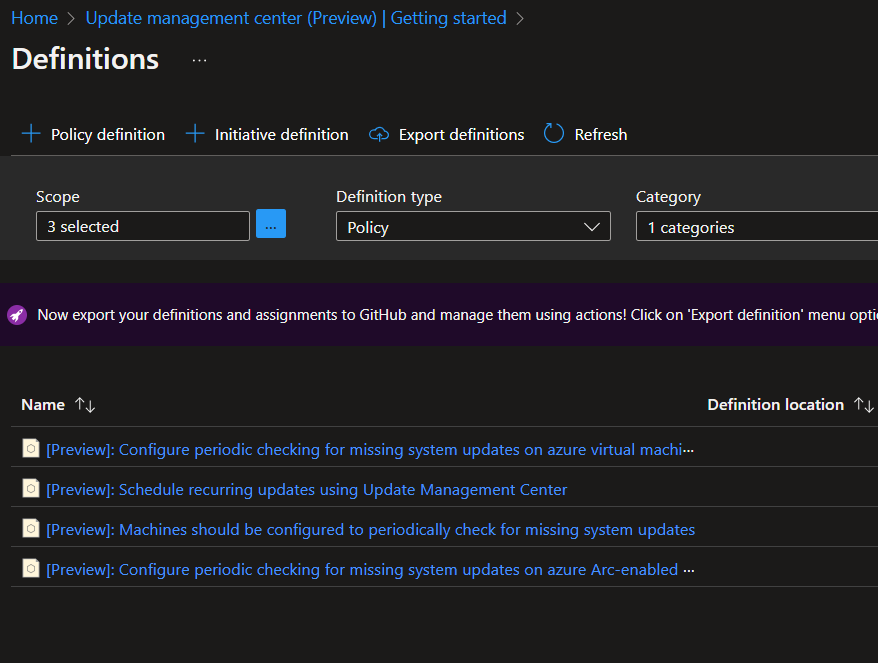Click the plus icon for Initiative definition

pos(195,134)
